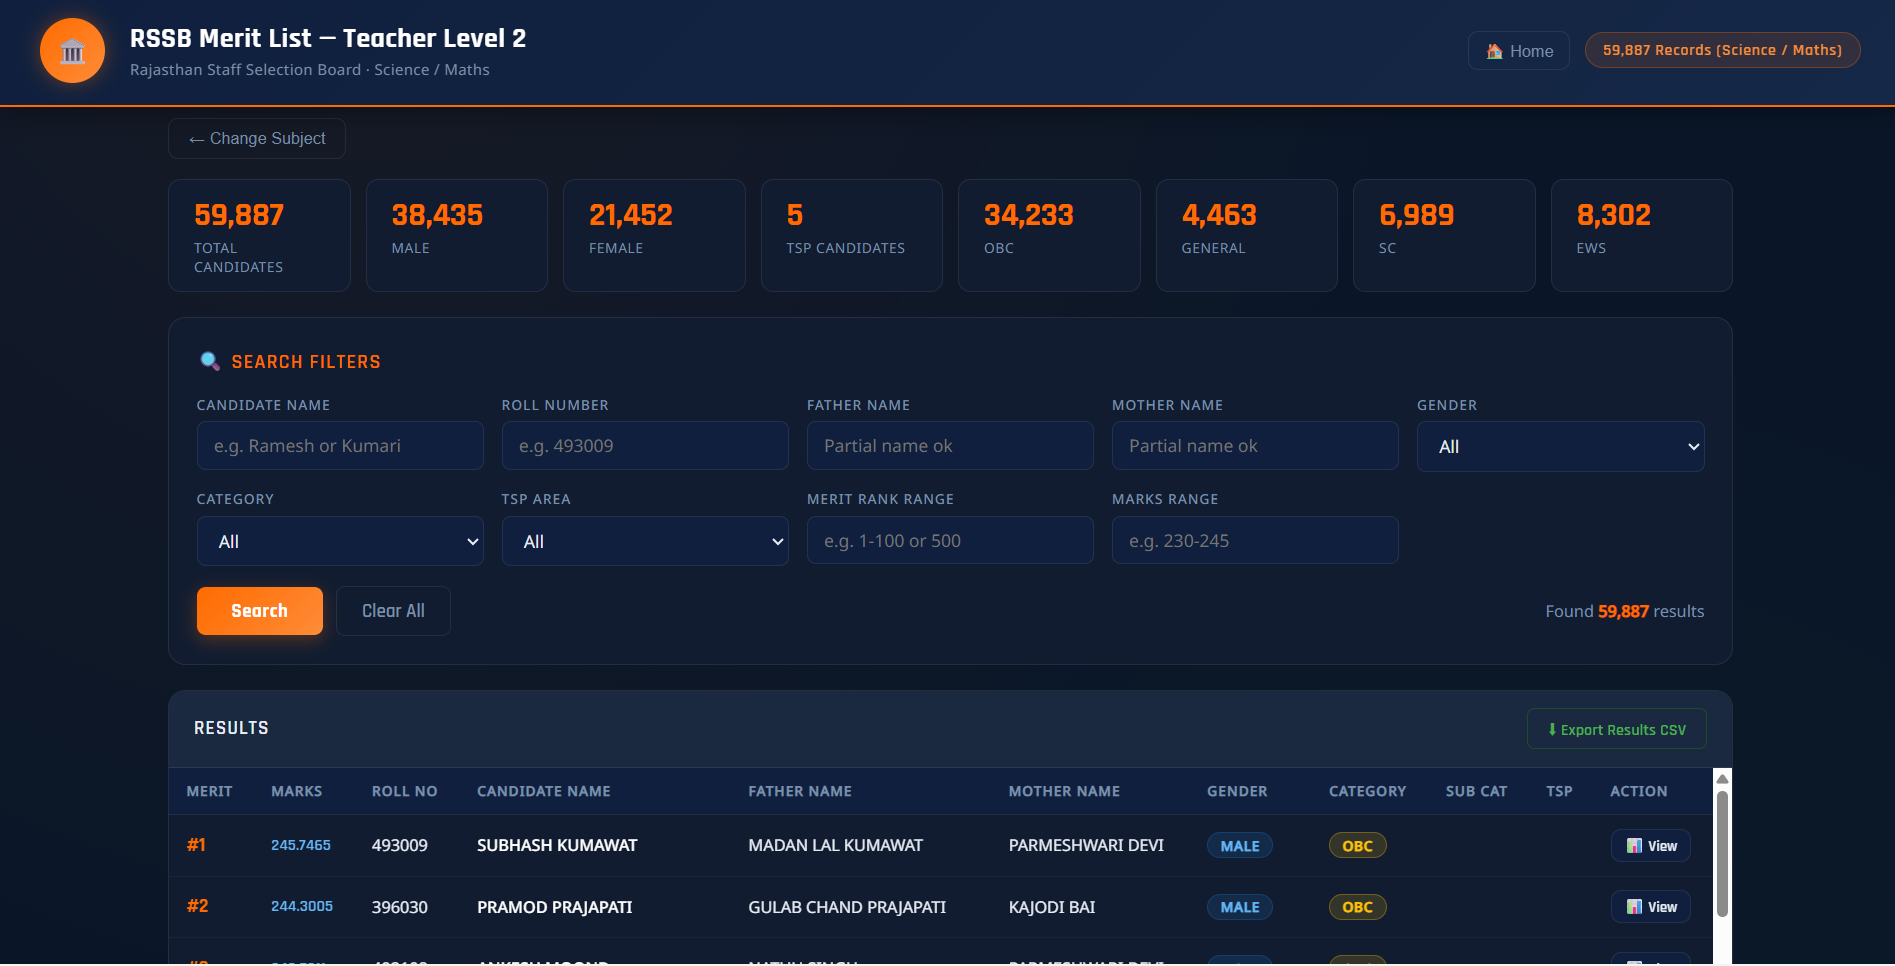
Task: Open the Gender dropdown
Action: point(1560,446)
